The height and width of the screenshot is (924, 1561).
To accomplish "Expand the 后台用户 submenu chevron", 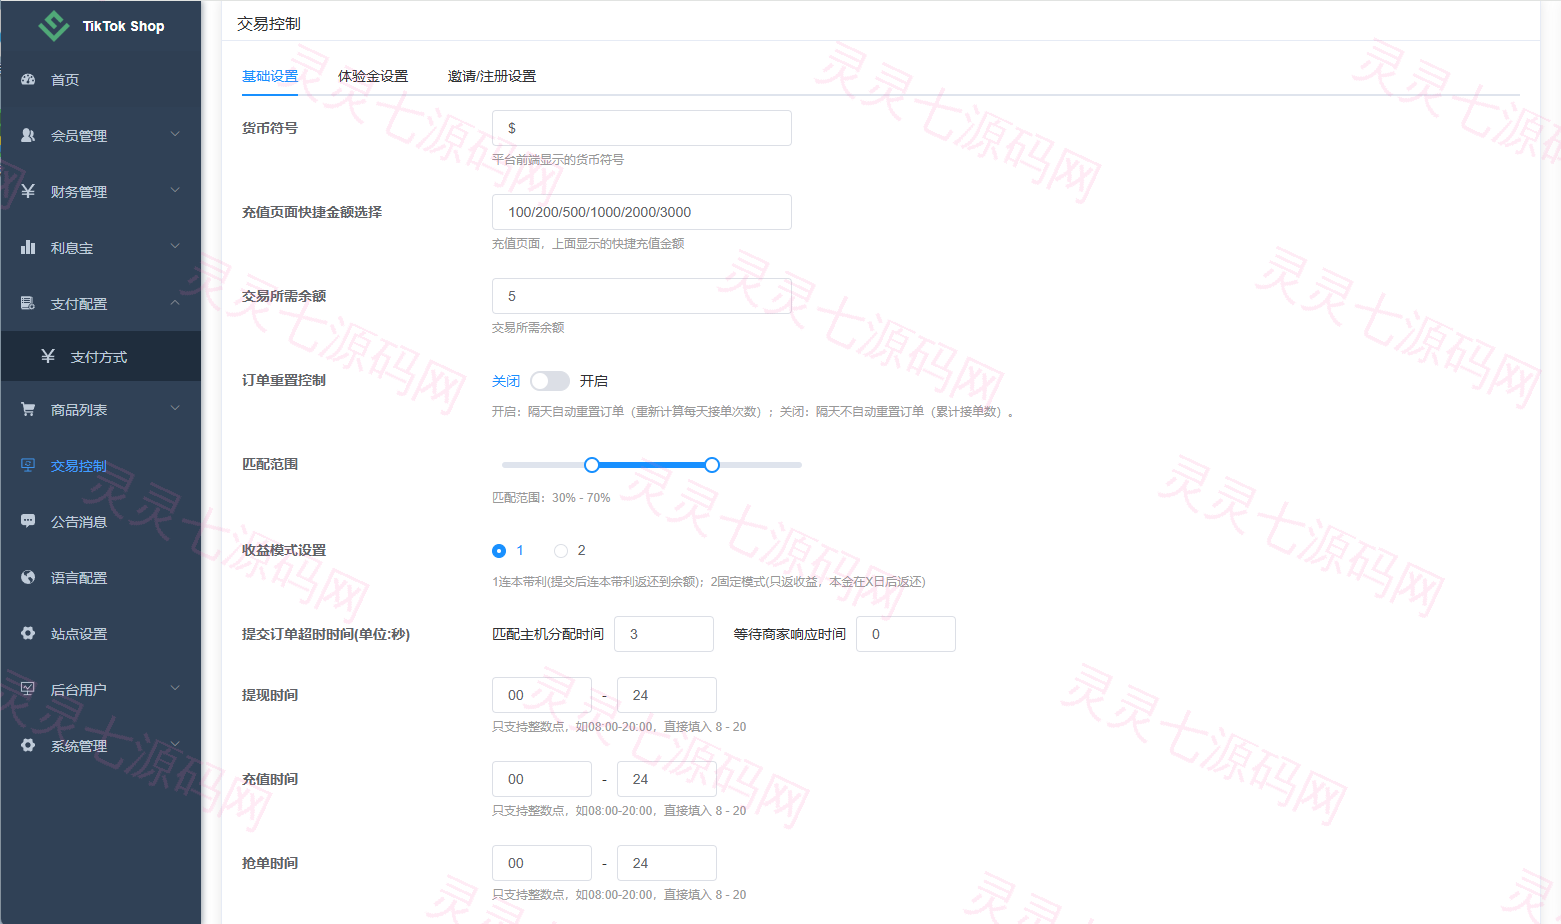I will tap(175, 688).
